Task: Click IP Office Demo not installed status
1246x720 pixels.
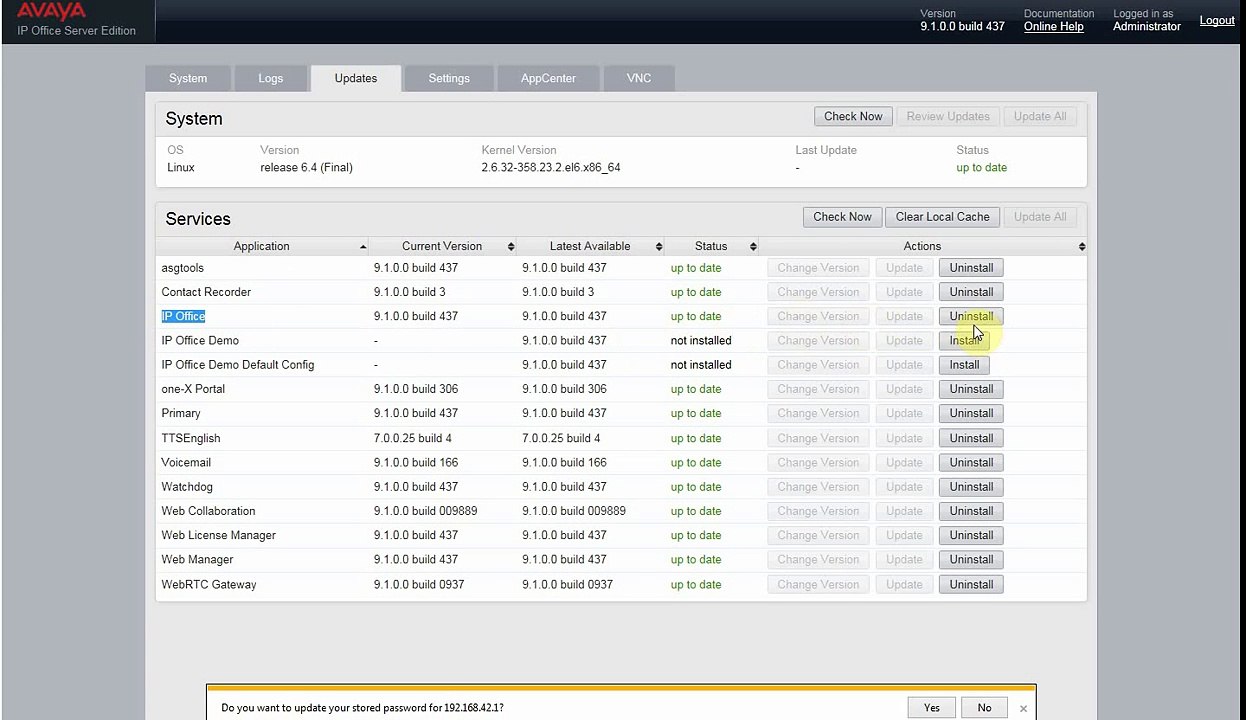Action: (x=701, y=340)
